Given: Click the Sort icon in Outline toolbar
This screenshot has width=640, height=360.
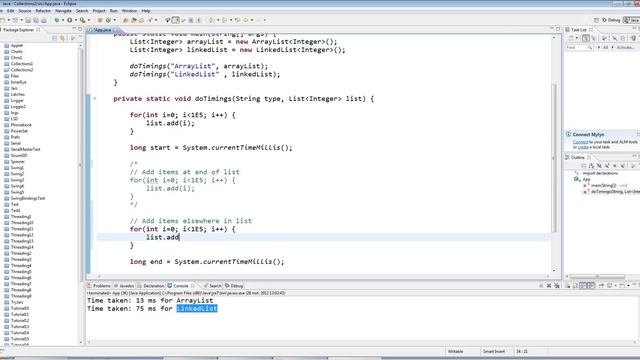Looking at the screenshot, I should (x=591, y=166).
